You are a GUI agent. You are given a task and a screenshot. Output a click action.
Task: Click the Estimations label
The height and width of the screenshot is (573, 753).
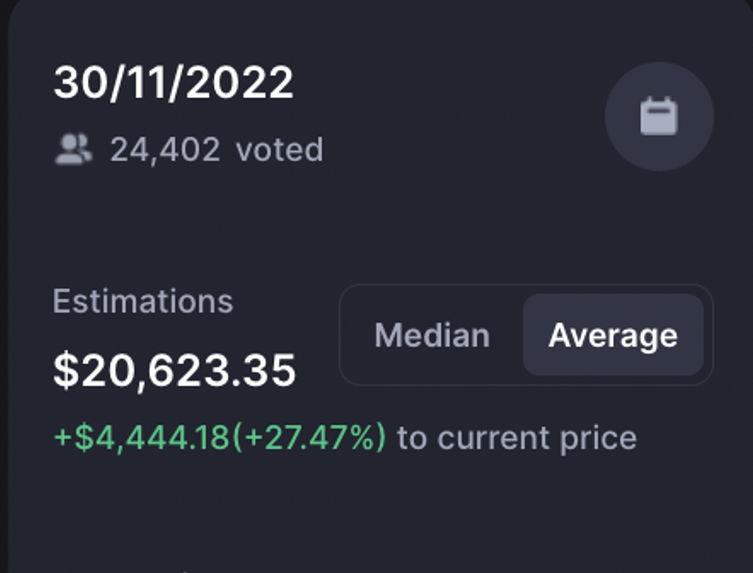[x=143, y=301]
